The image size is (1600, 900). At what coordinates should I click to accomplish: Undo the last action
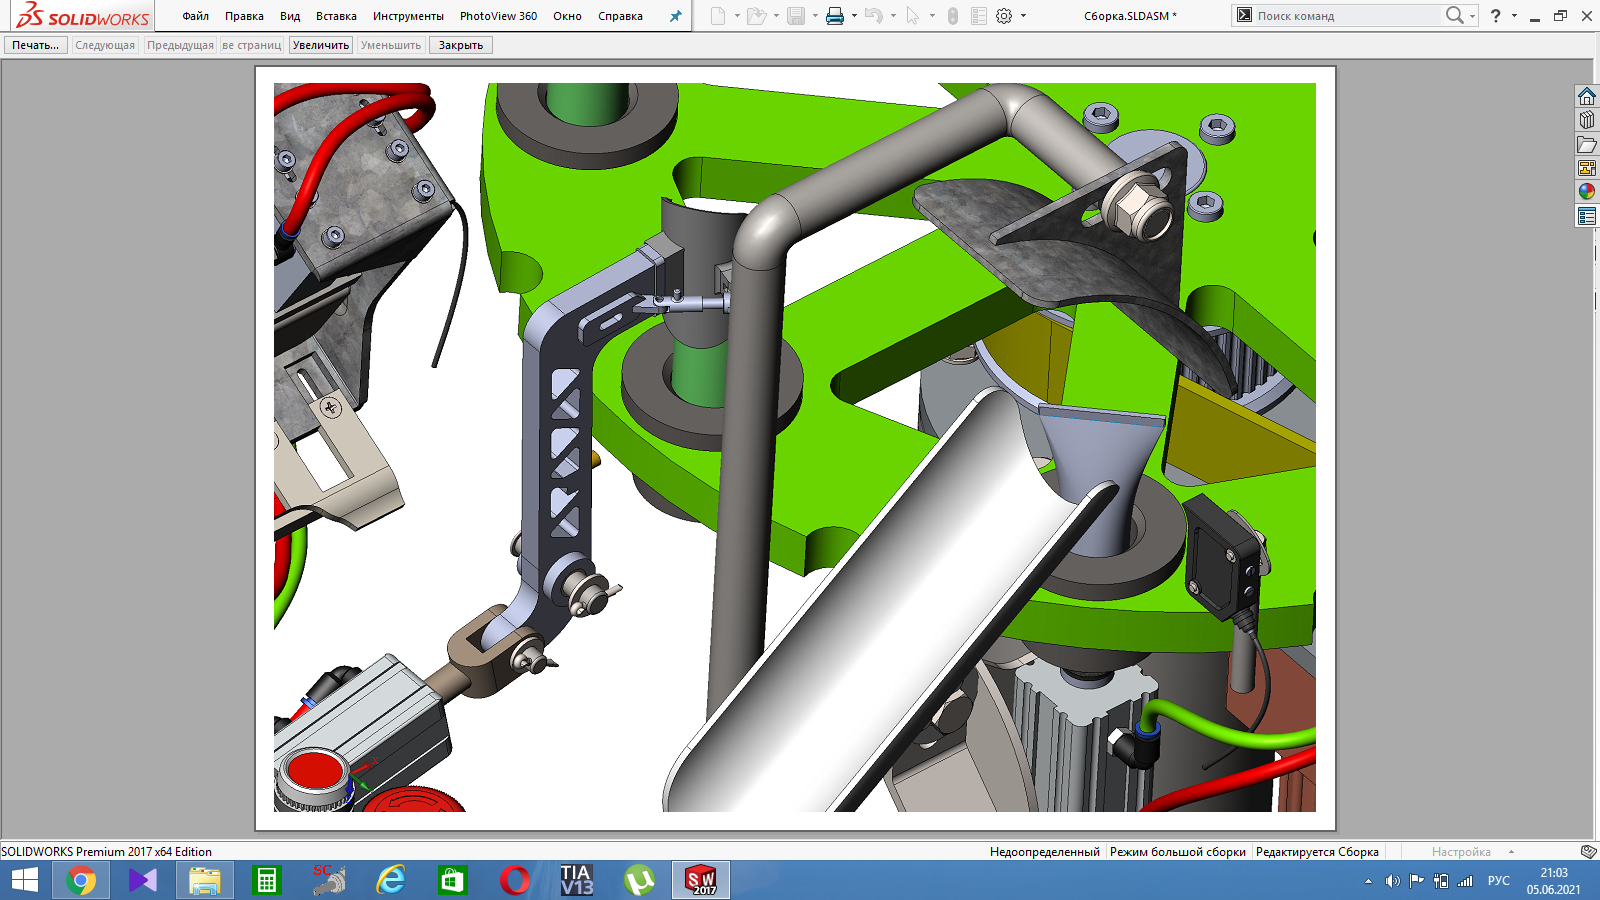coord(874,16)
